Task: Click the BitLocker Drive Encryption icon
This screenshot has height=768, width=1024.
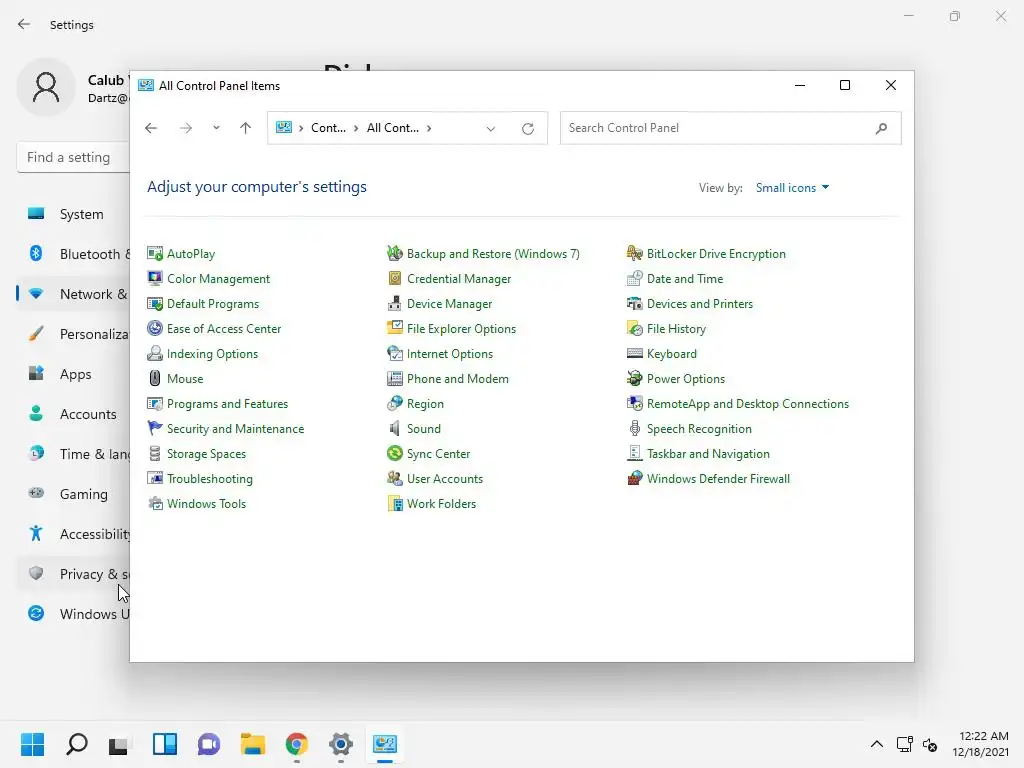Action: click(x=635, y=253)
